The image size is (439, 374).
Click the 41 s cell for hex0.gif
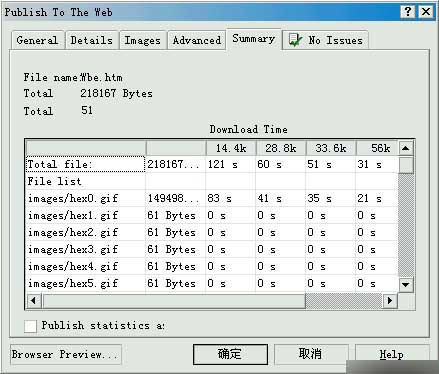281,199
